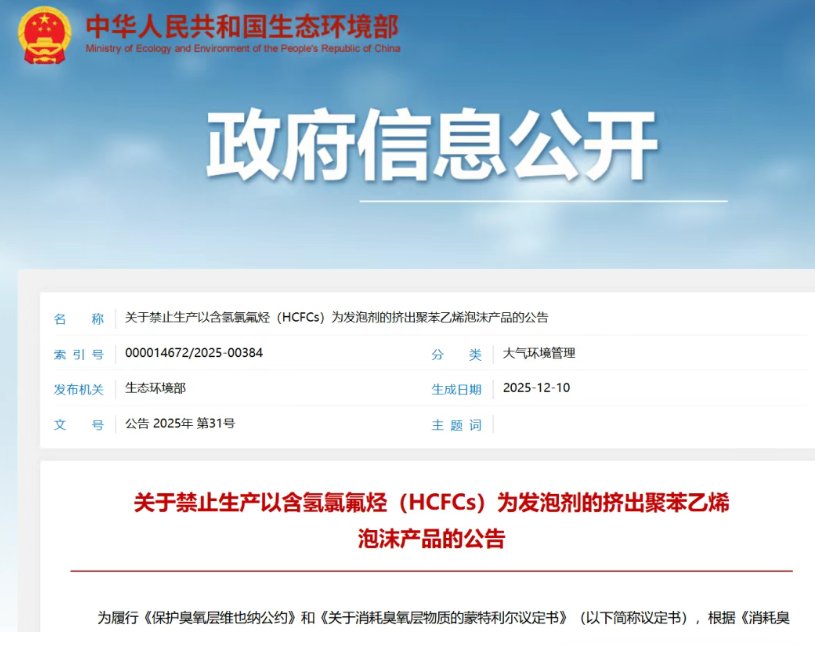The image size is (815, 645).
Task: Click the English Ministry of Ecology and Environment text
Action: (x=242, y=48)
